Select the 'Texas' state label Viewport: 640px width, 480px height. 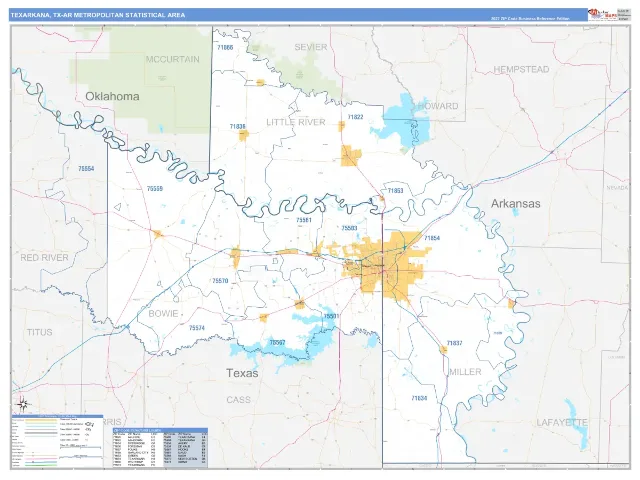(x=242, y=373)
